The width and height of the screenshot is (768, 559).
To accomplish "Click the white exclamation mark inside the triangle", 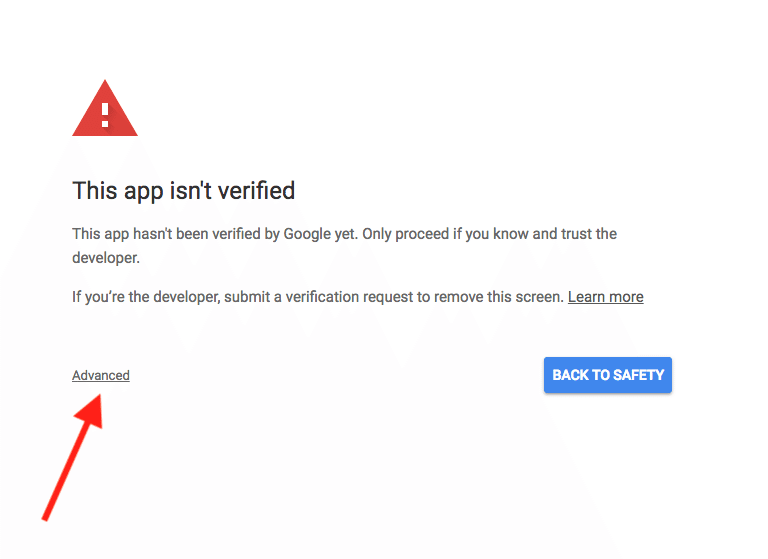I will point(105,115).
